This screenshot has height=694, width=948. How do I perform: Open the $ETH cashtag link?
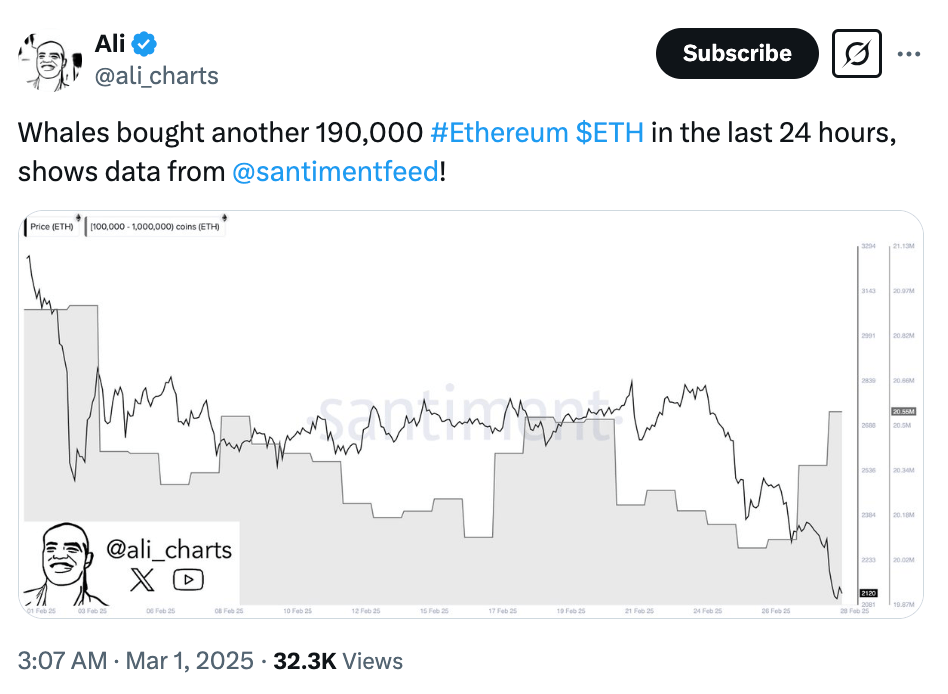(x=610, y=132)
